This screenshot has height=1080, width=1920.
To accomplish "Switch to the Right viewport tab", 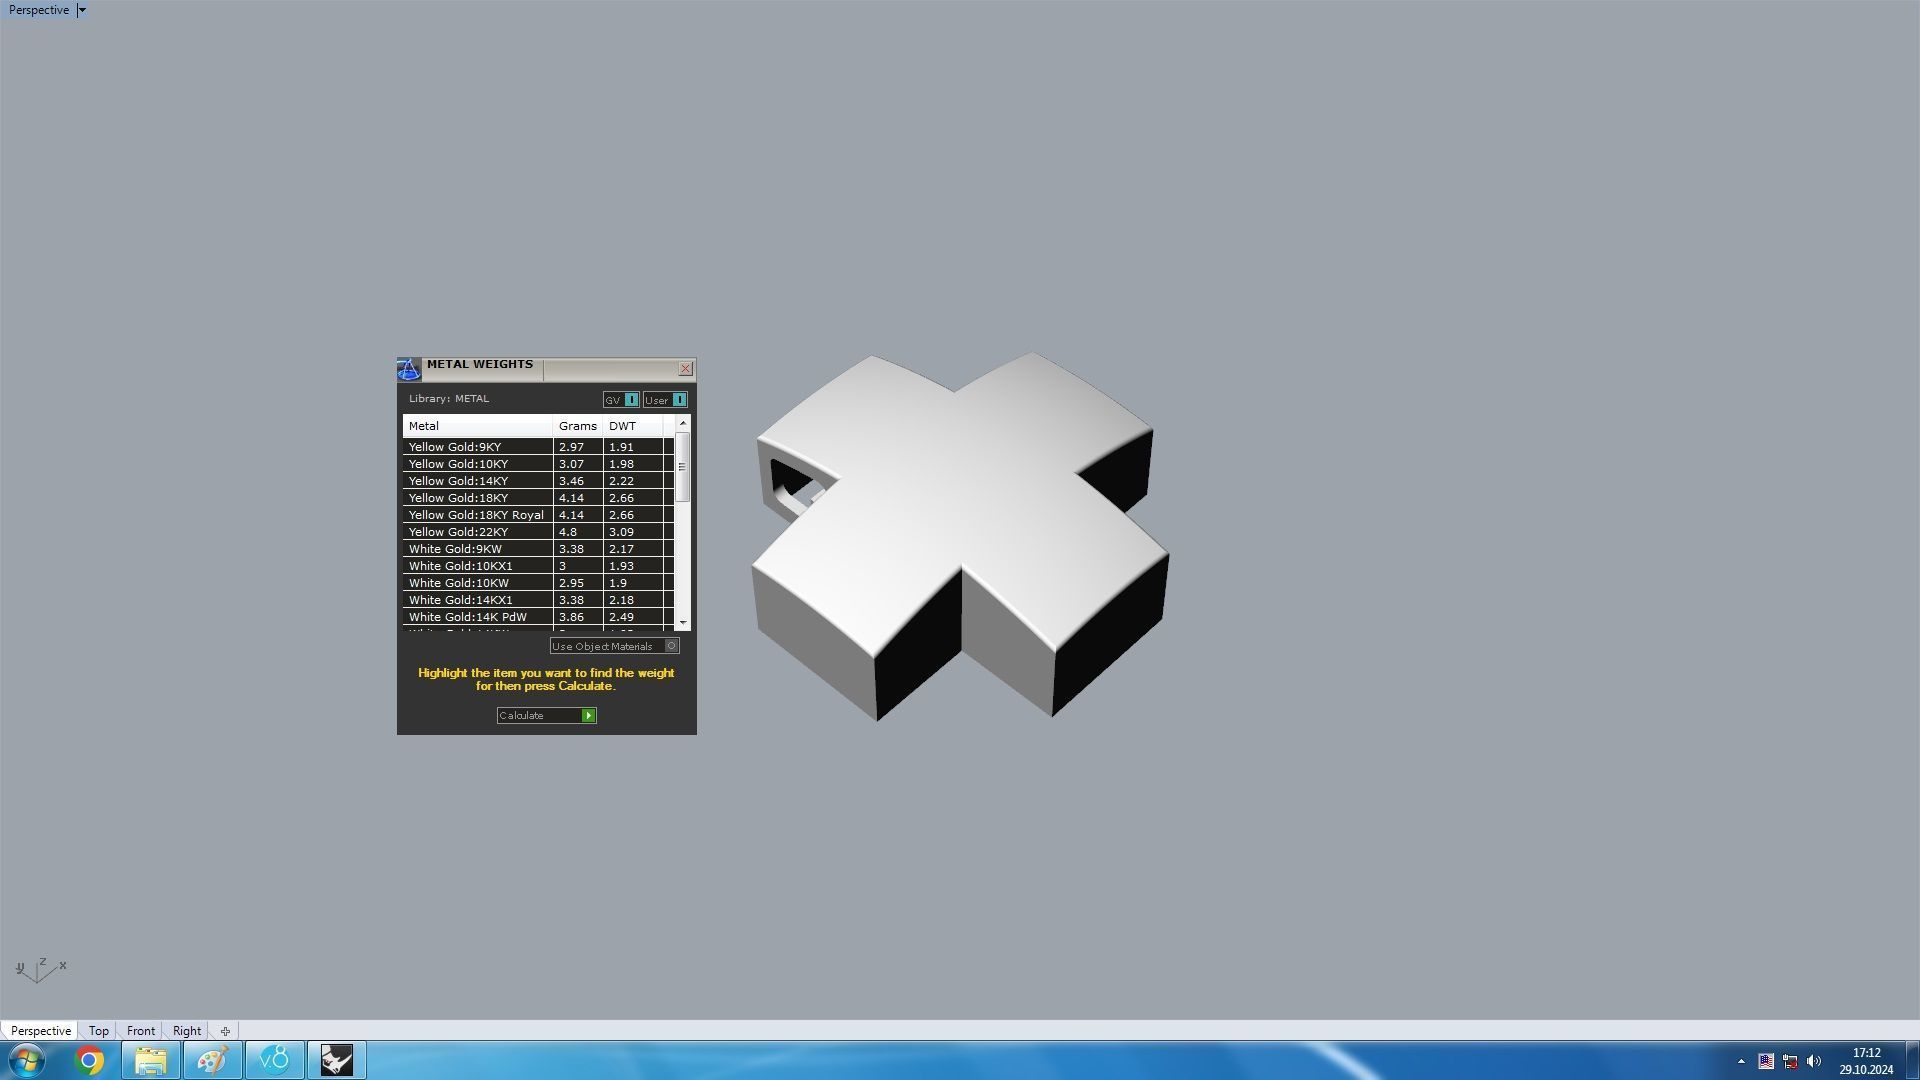I will 187,1031.
